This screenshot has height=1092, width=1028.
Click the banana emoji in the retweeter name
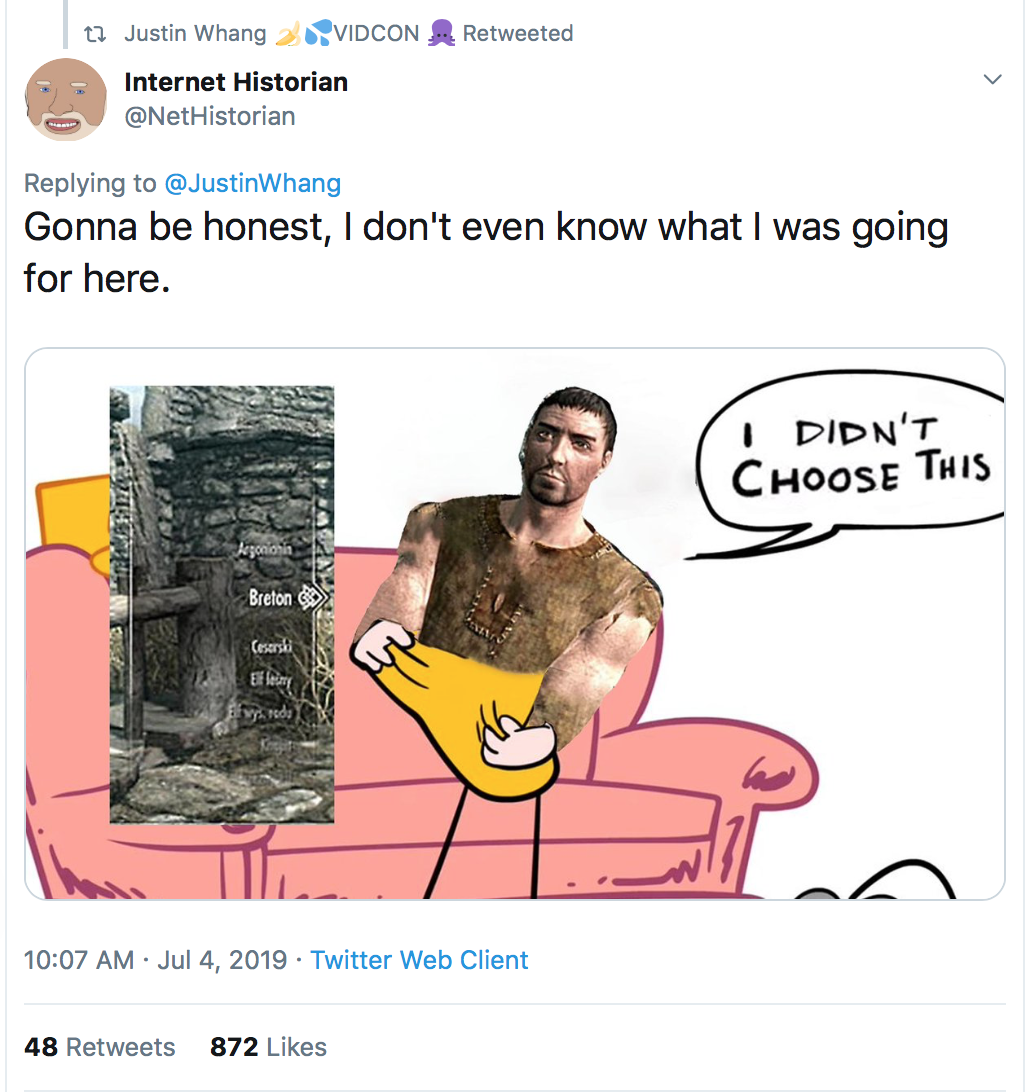pos(288,33)
